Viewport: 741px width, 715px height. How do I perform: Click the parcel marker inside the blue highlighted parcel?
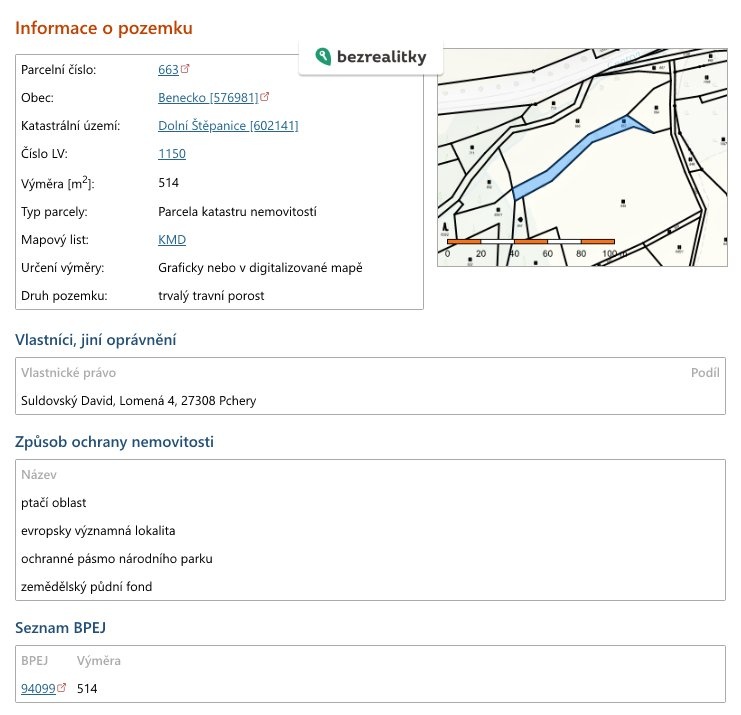point(624,122)
